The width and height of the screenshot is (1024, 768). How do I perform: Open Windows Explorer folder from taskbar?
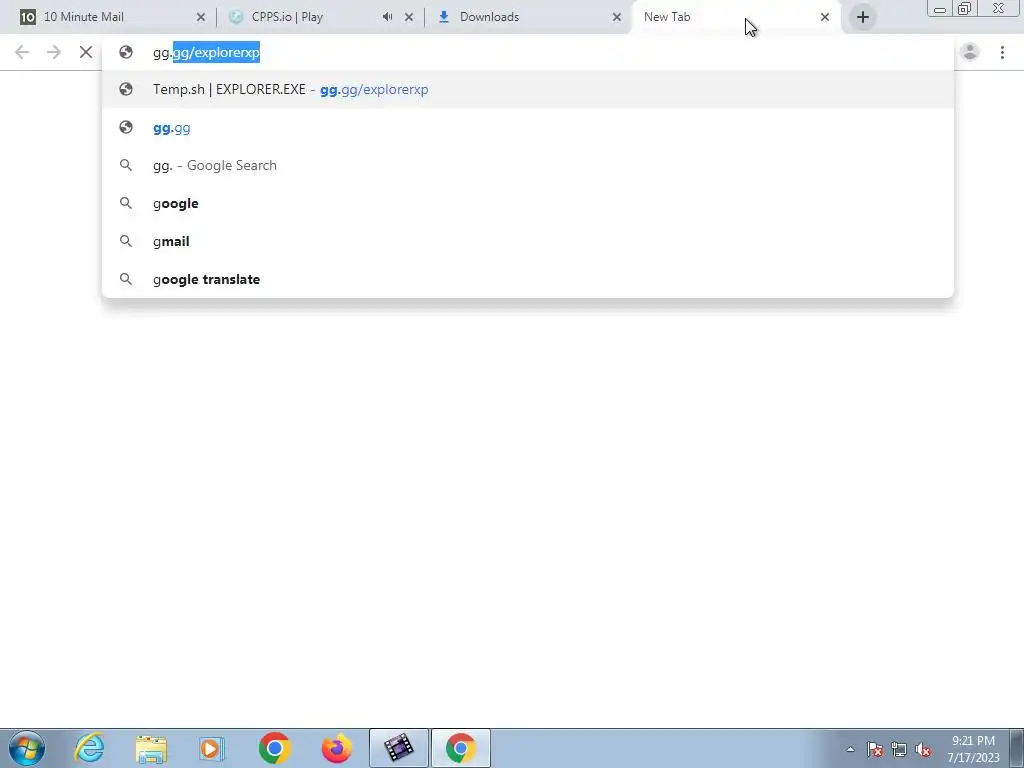(x=151, y=748)
